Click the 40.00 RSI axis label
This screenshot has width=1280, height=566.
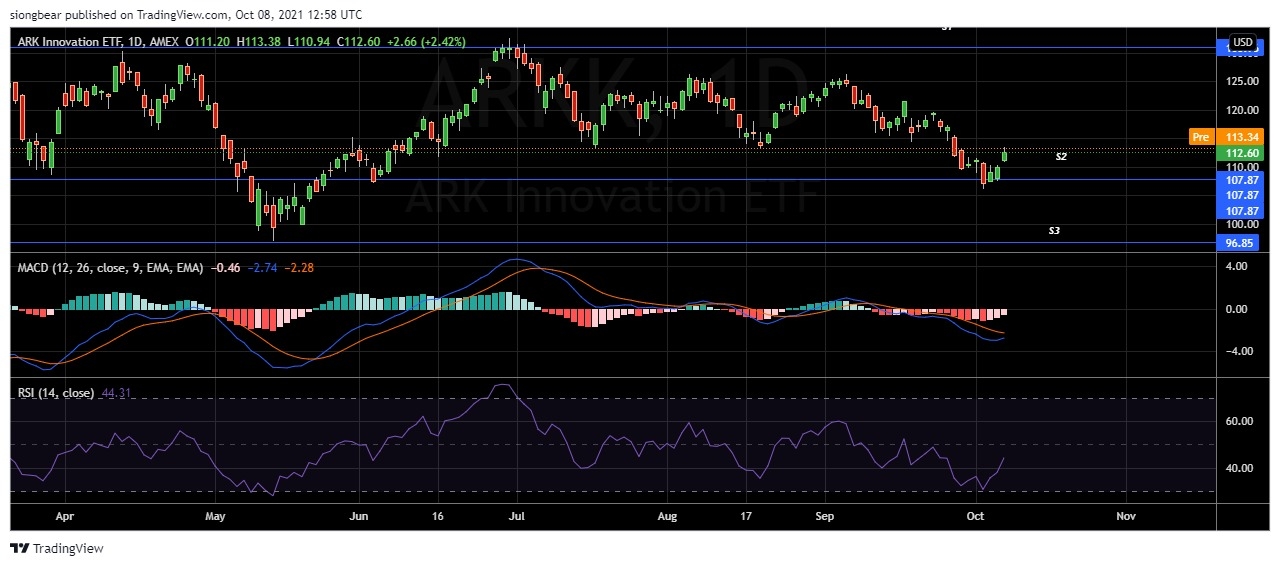pyautogui.click(x=1240, y=468)
